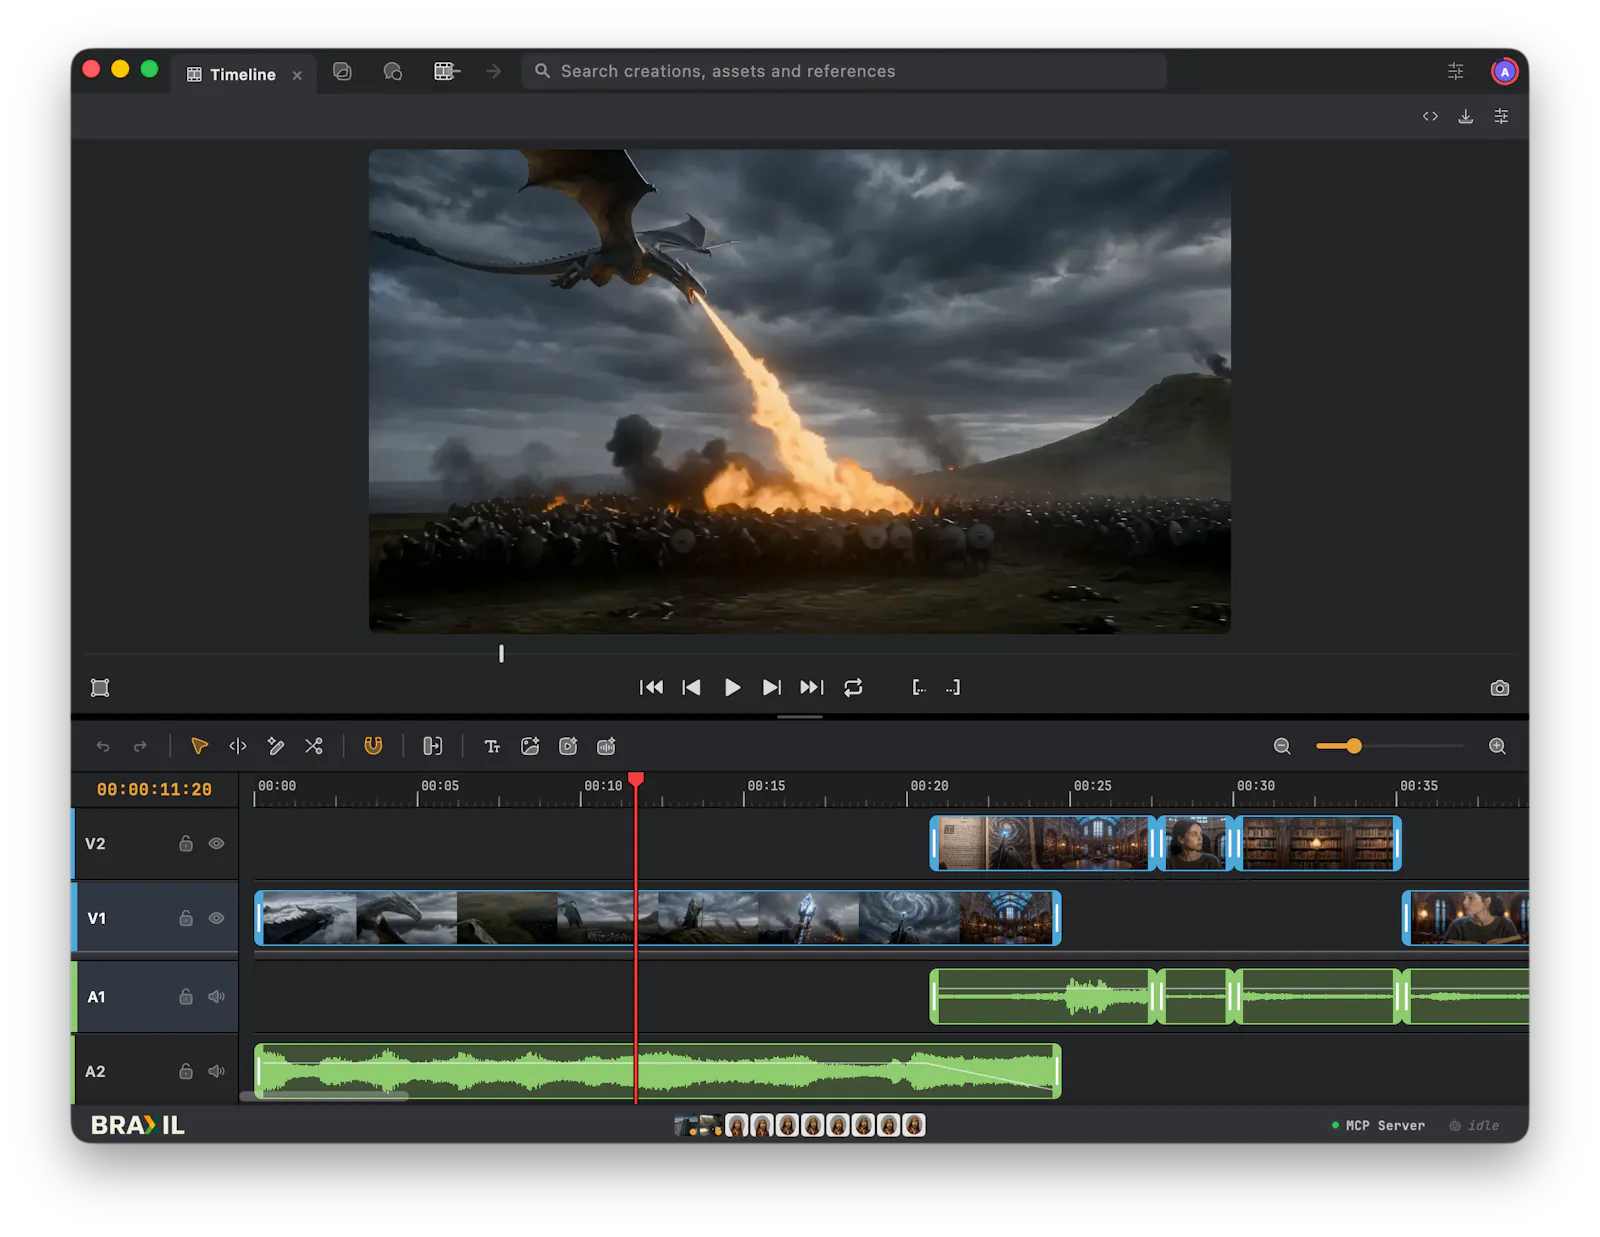Viewport: 1600px width, 1237px height.
Task: Click the code brackets icon
Action: pyautogui.click(x=1430, y=116)
